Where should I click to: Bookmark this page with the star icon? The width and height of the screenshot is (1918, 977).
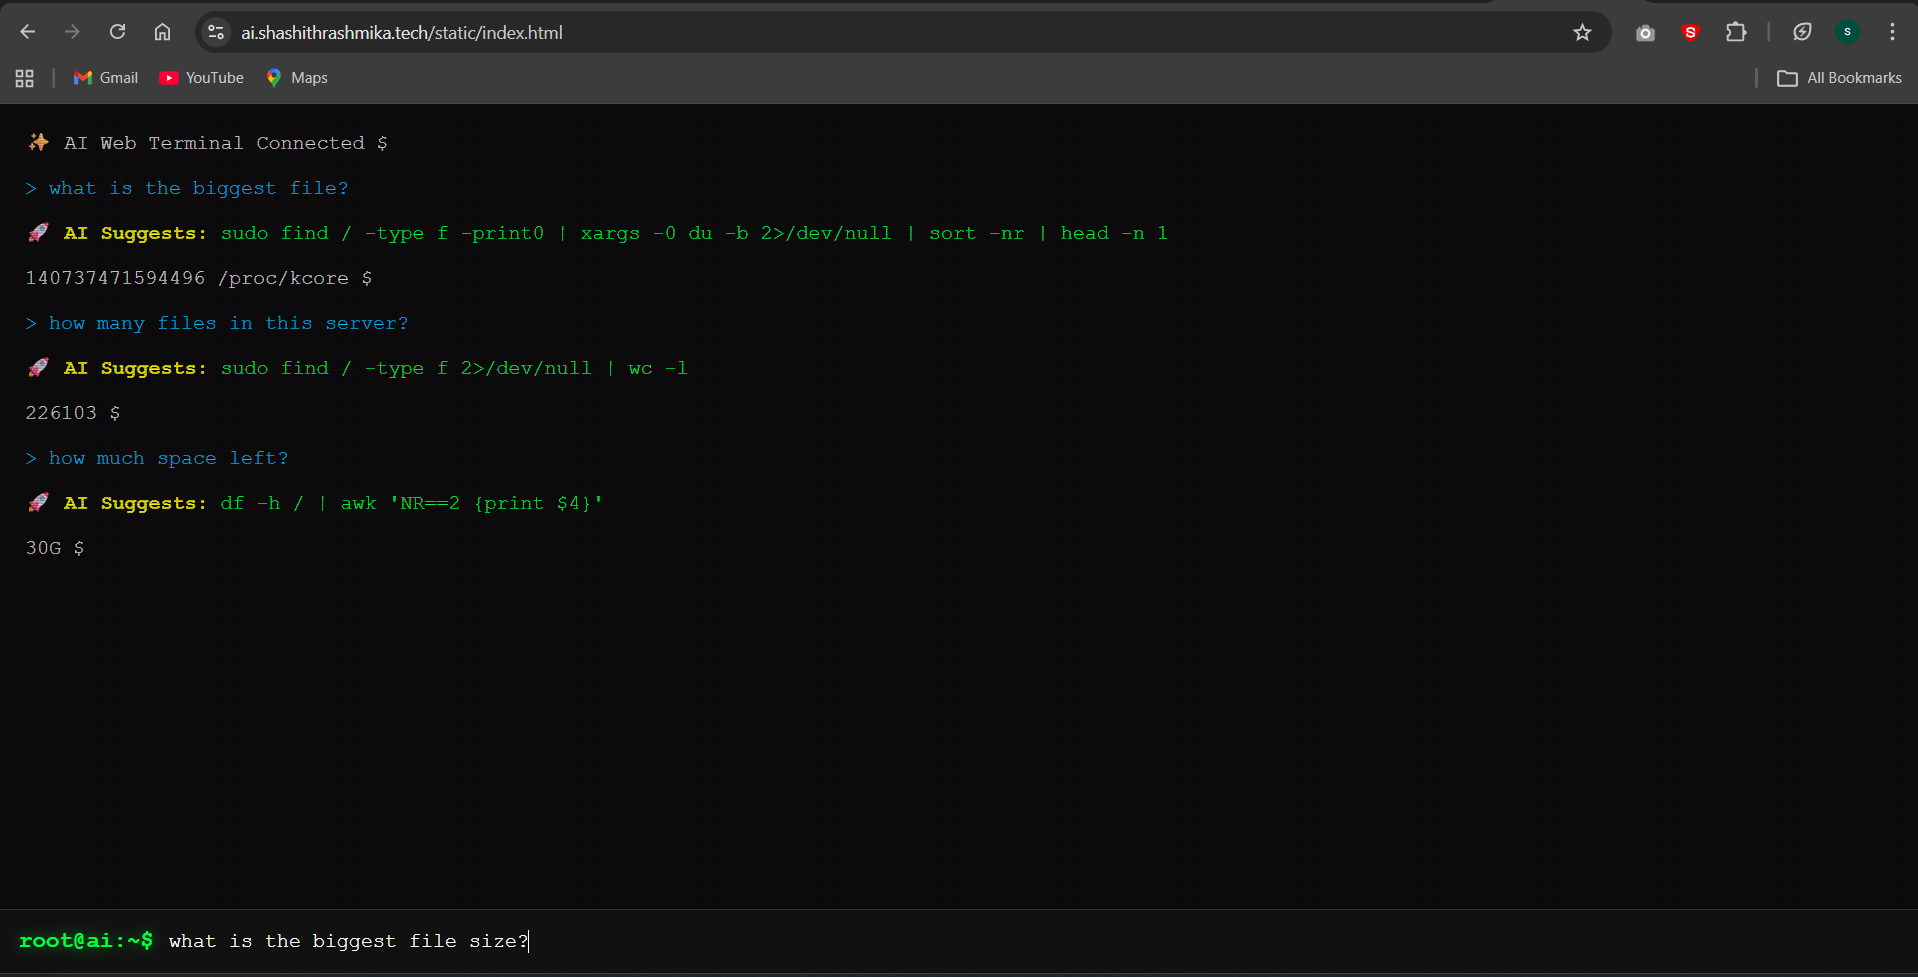click(x=1582, y=33)
